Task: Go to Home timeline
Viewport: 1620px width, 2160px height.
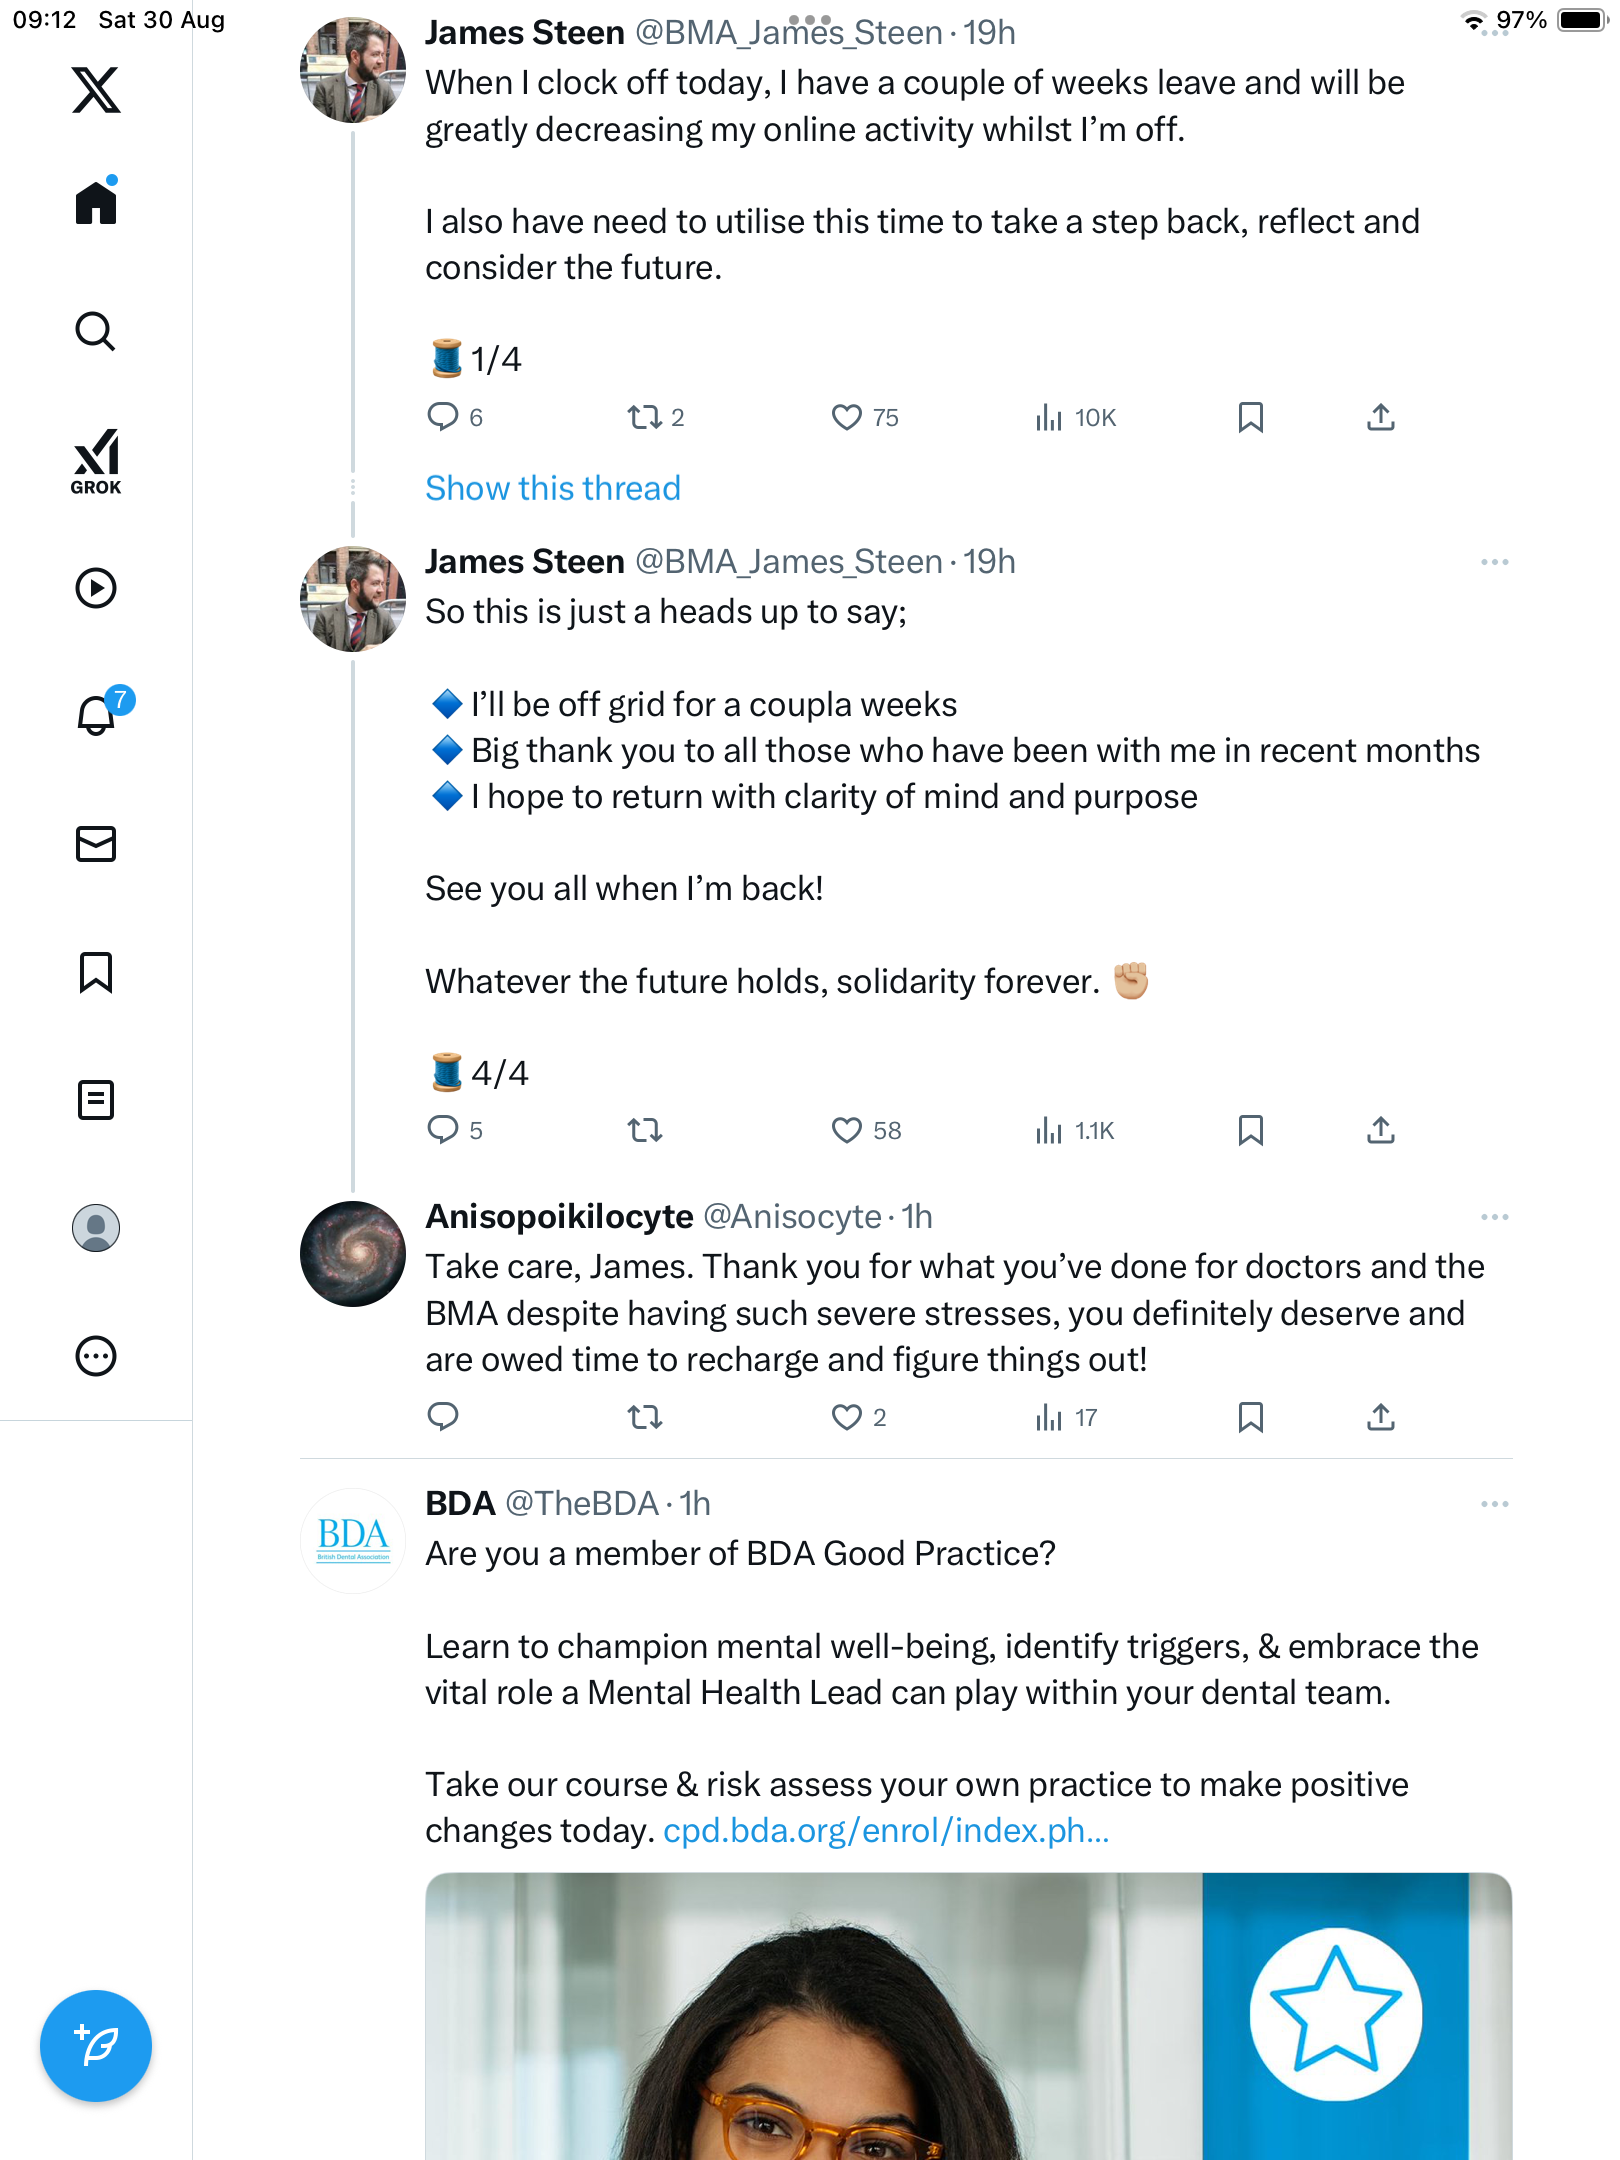Action: tap(96, 203)
